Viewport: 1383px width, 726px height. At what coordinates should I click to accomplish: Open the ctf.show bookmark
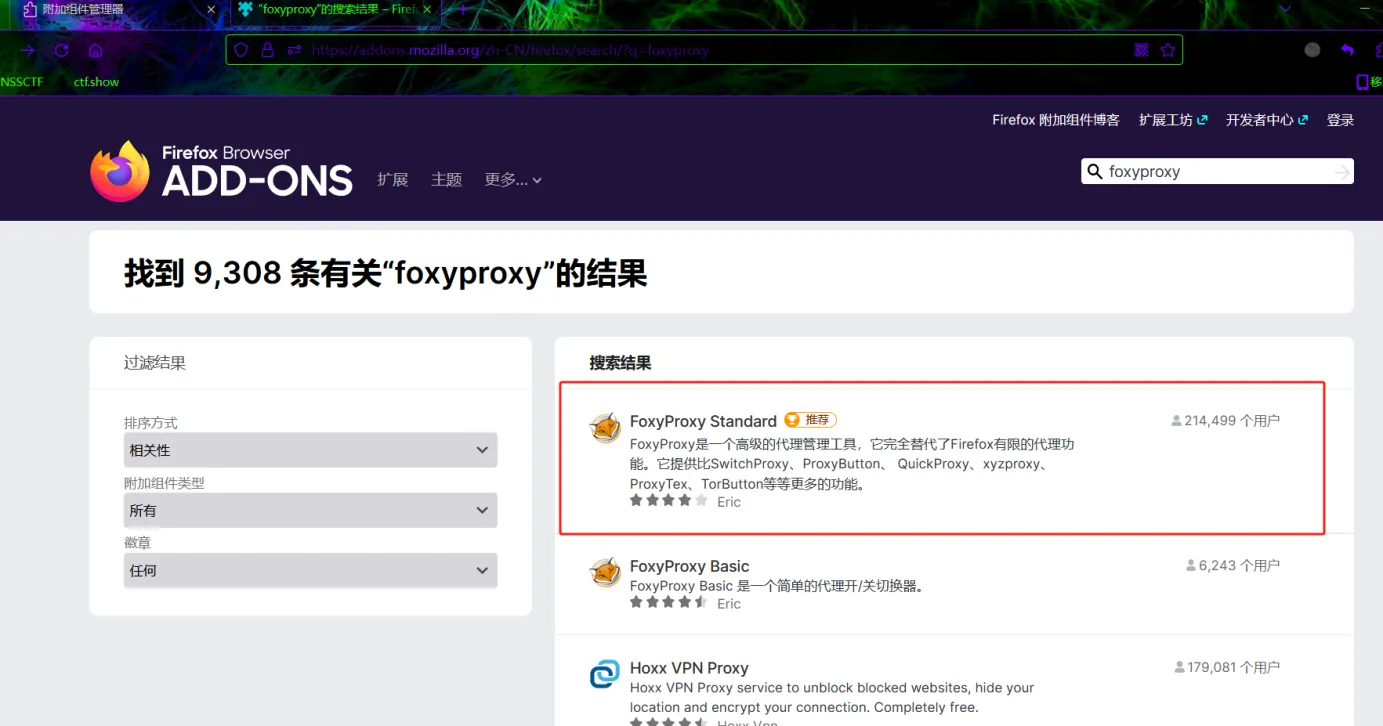click(96, 82)
